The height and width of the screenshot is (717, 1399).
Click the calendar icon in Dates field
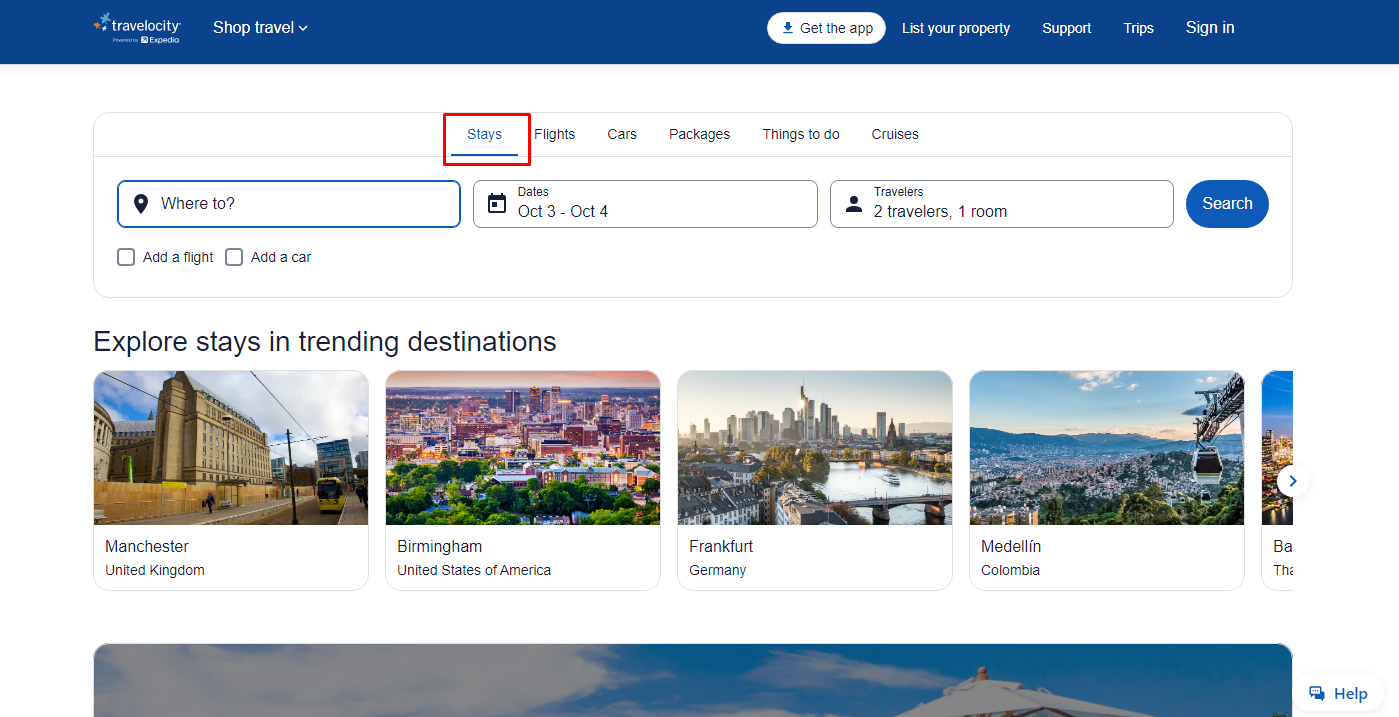click(x=497, y=204)
